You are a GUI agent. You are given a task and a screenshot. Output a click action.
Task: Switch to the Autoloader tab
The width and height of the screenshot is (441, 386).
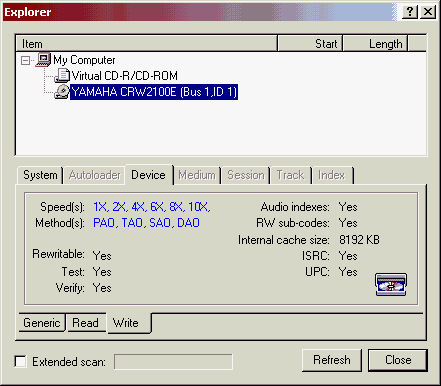[x=95, y=175]
